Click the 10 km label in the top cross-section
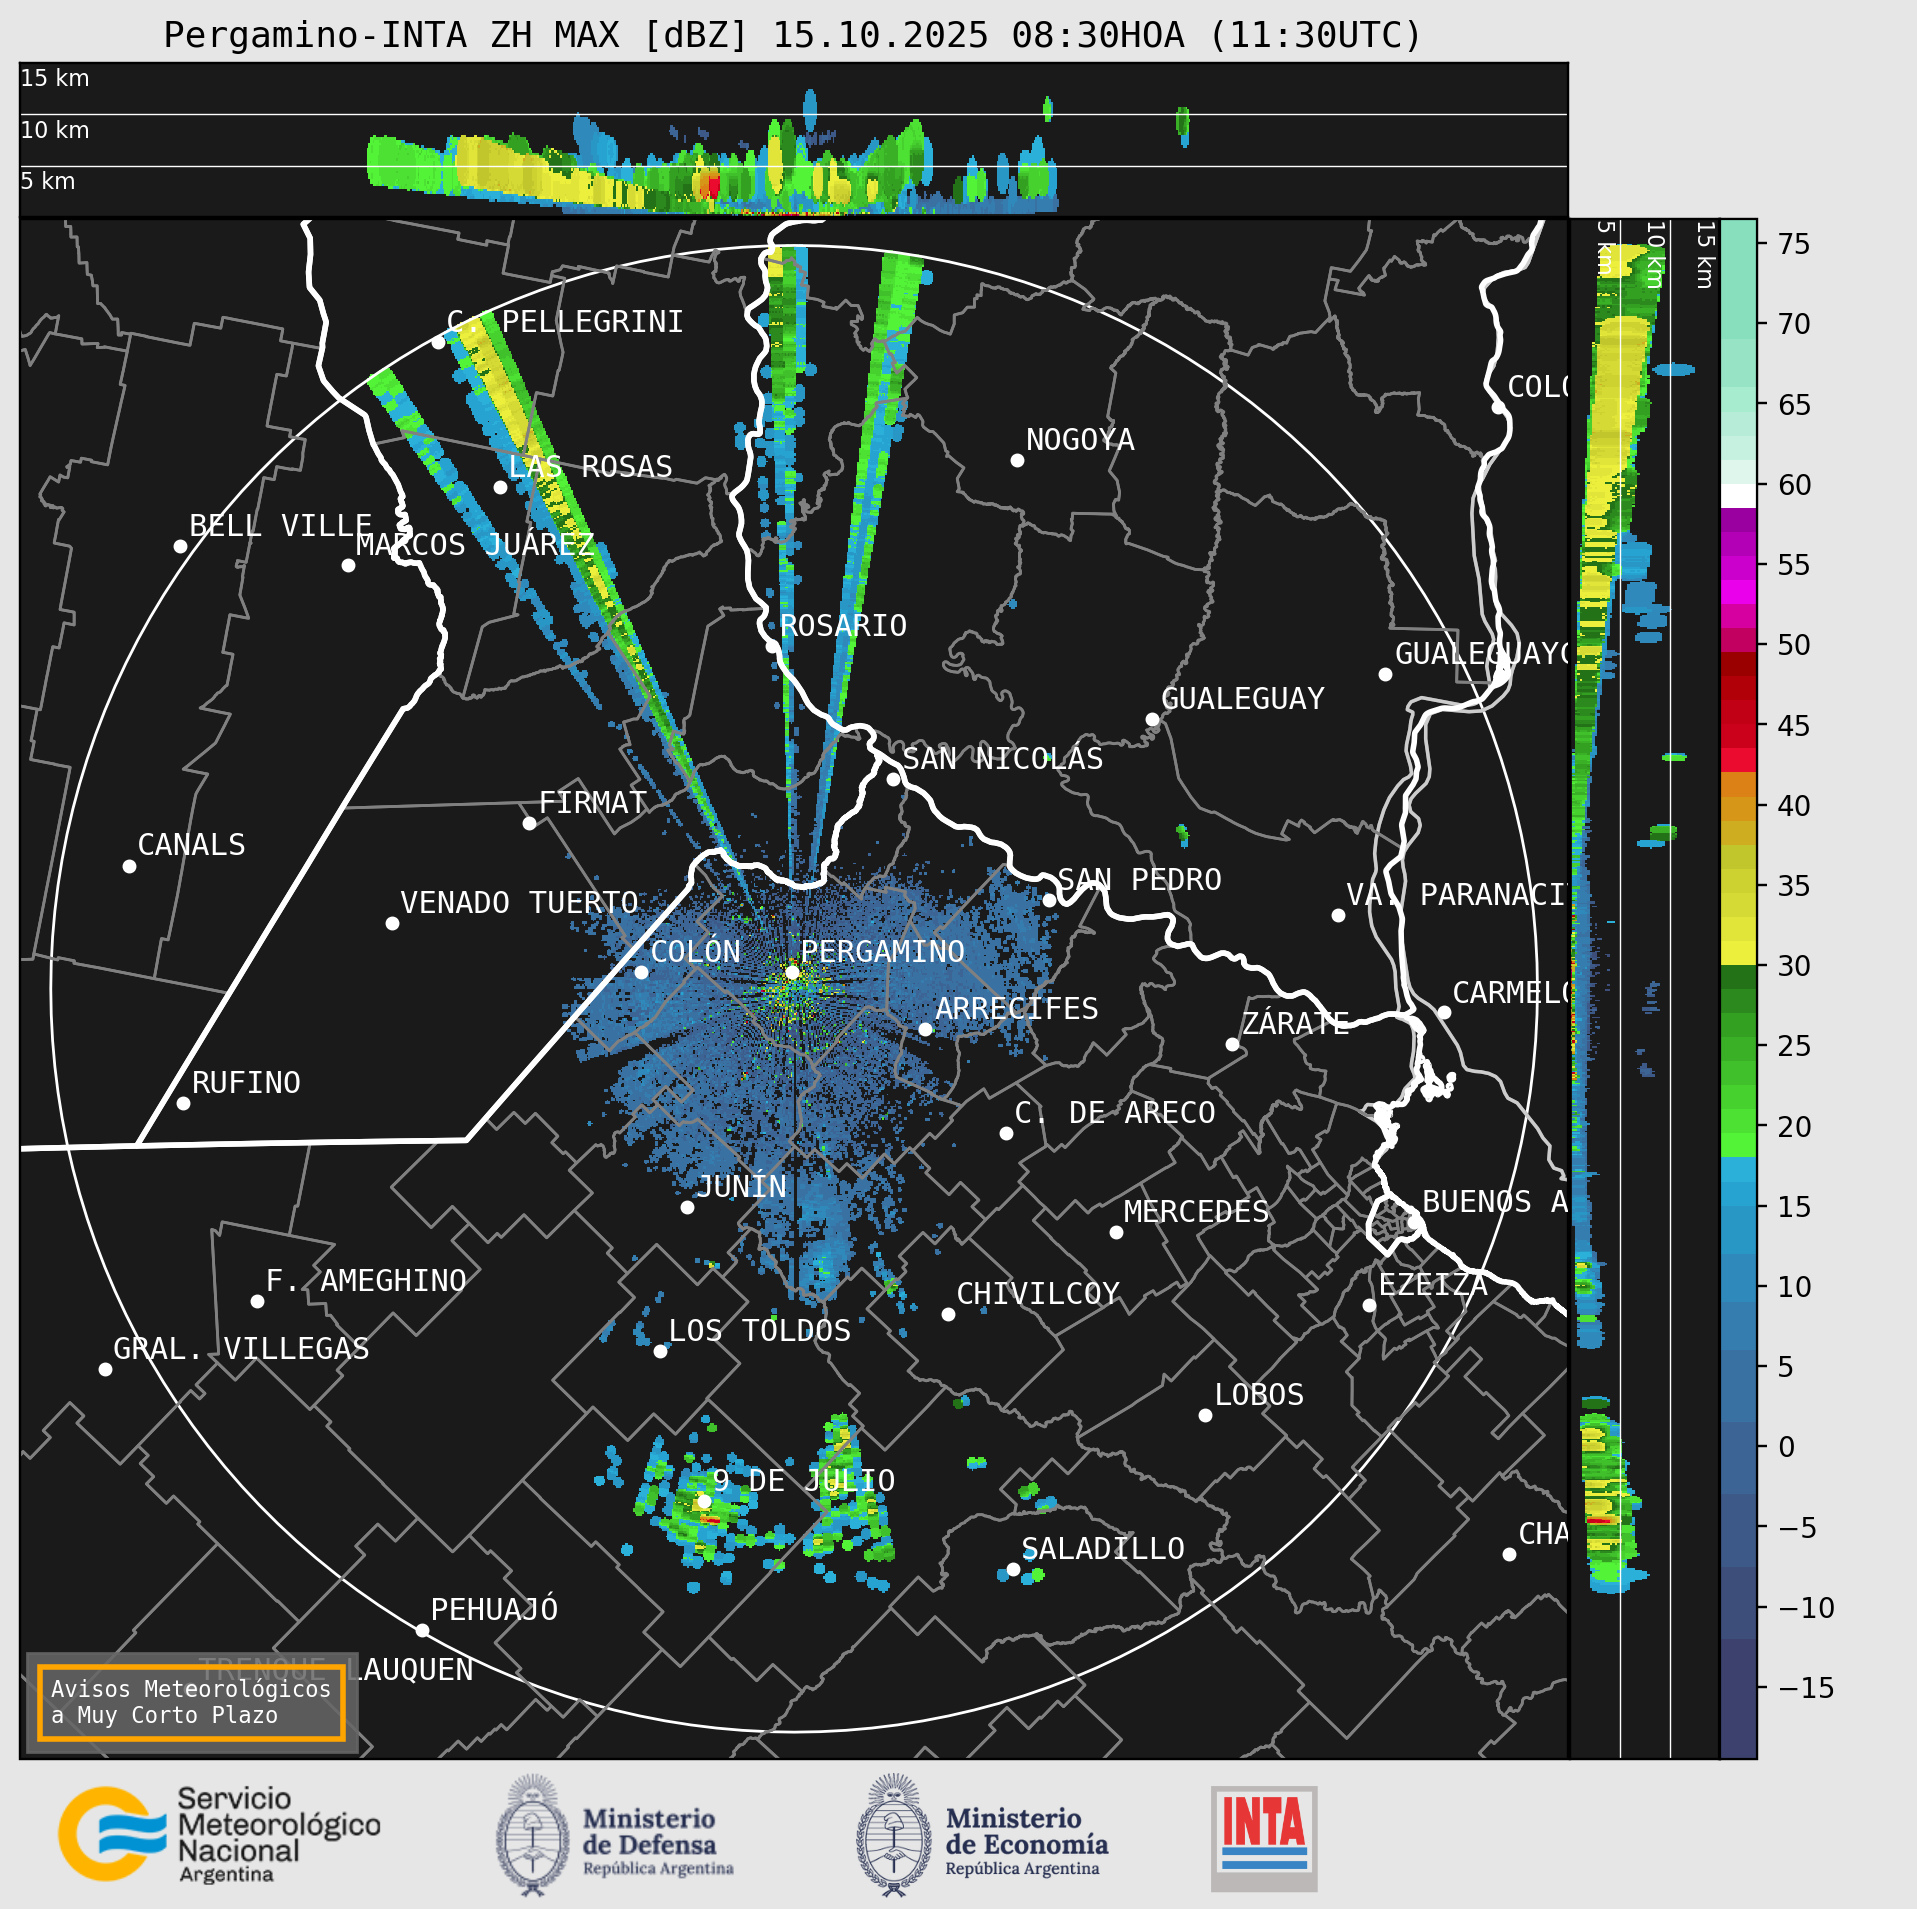The image size is (1917, 1909). click(x=55, y=130)
